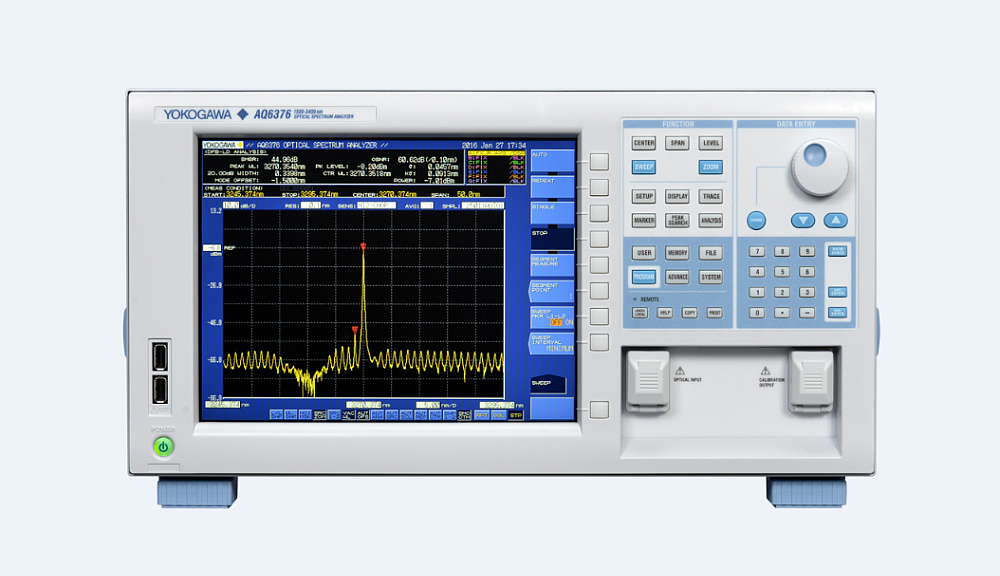Select the SINGLE sweep softkey

(x=552, y=213)
